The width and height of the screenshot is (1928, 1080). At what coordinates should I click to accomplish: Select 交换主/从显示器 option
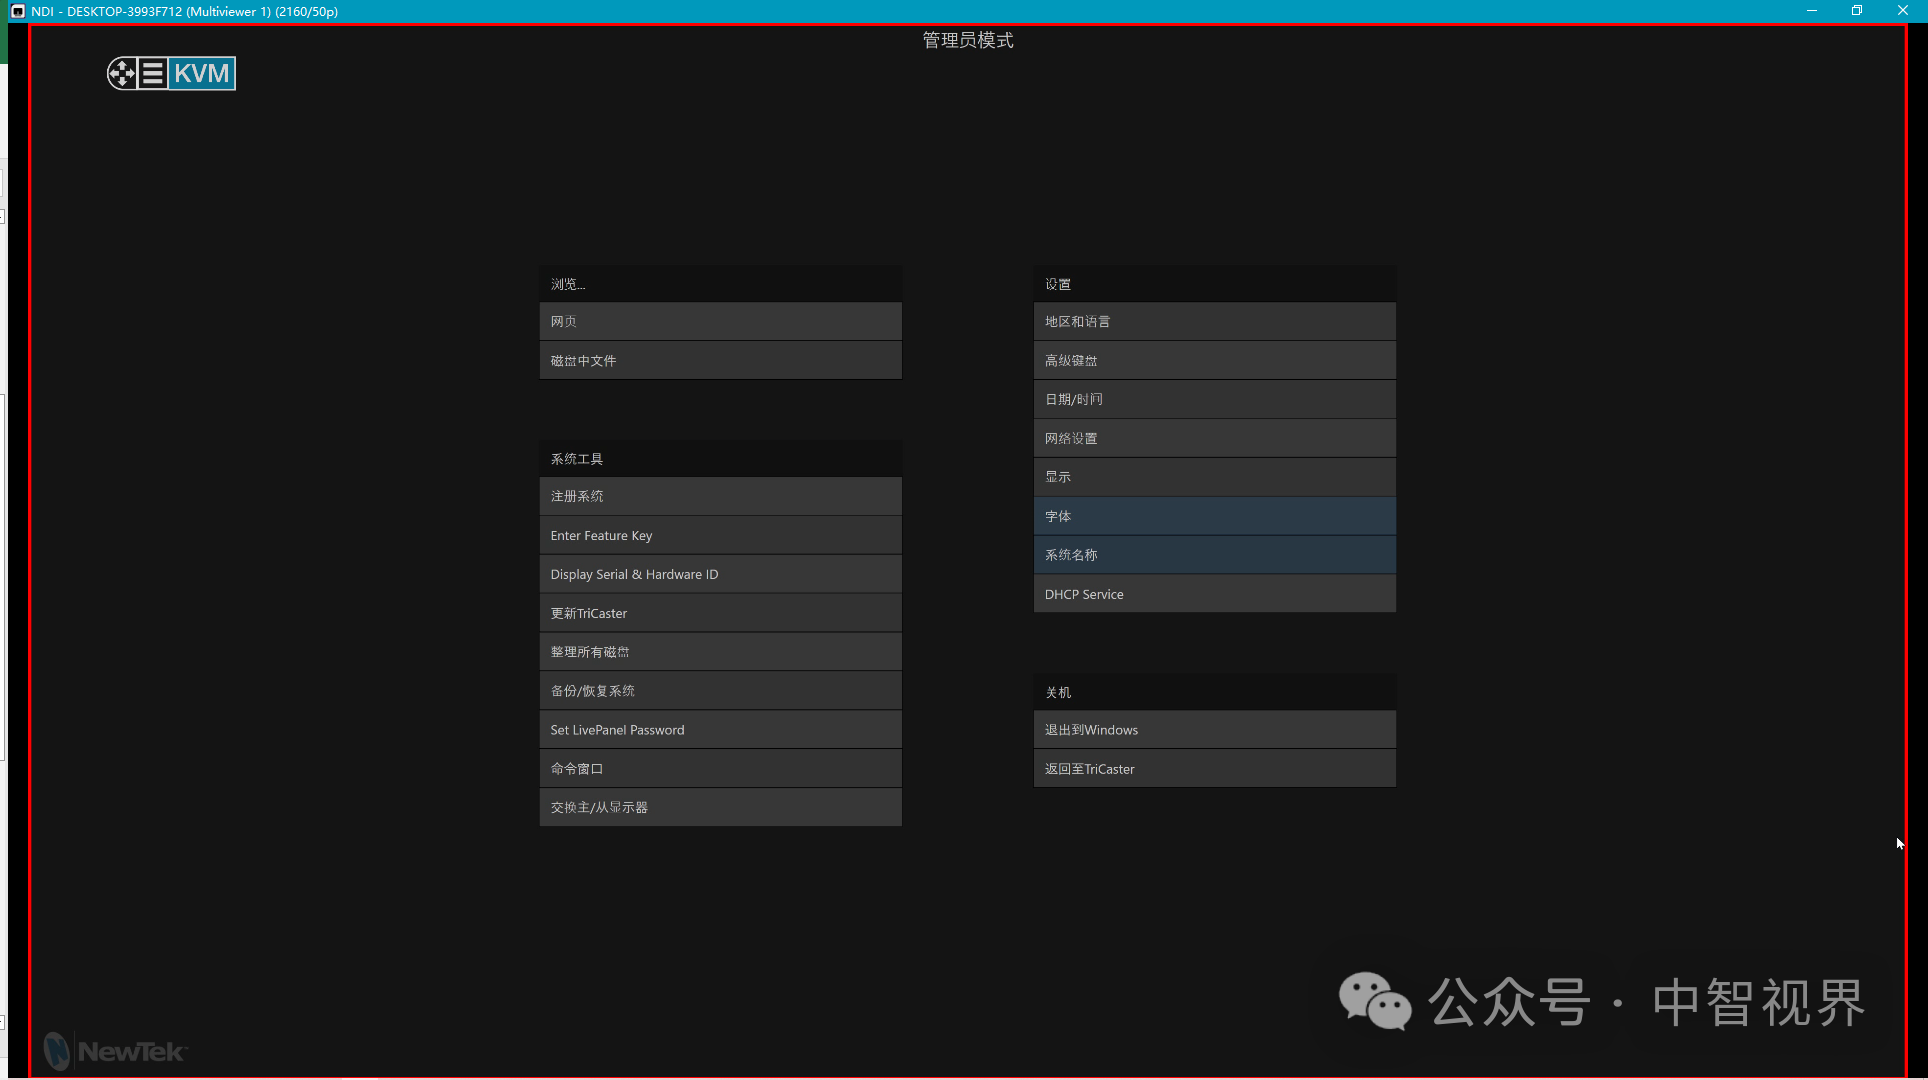pos(720,807)
